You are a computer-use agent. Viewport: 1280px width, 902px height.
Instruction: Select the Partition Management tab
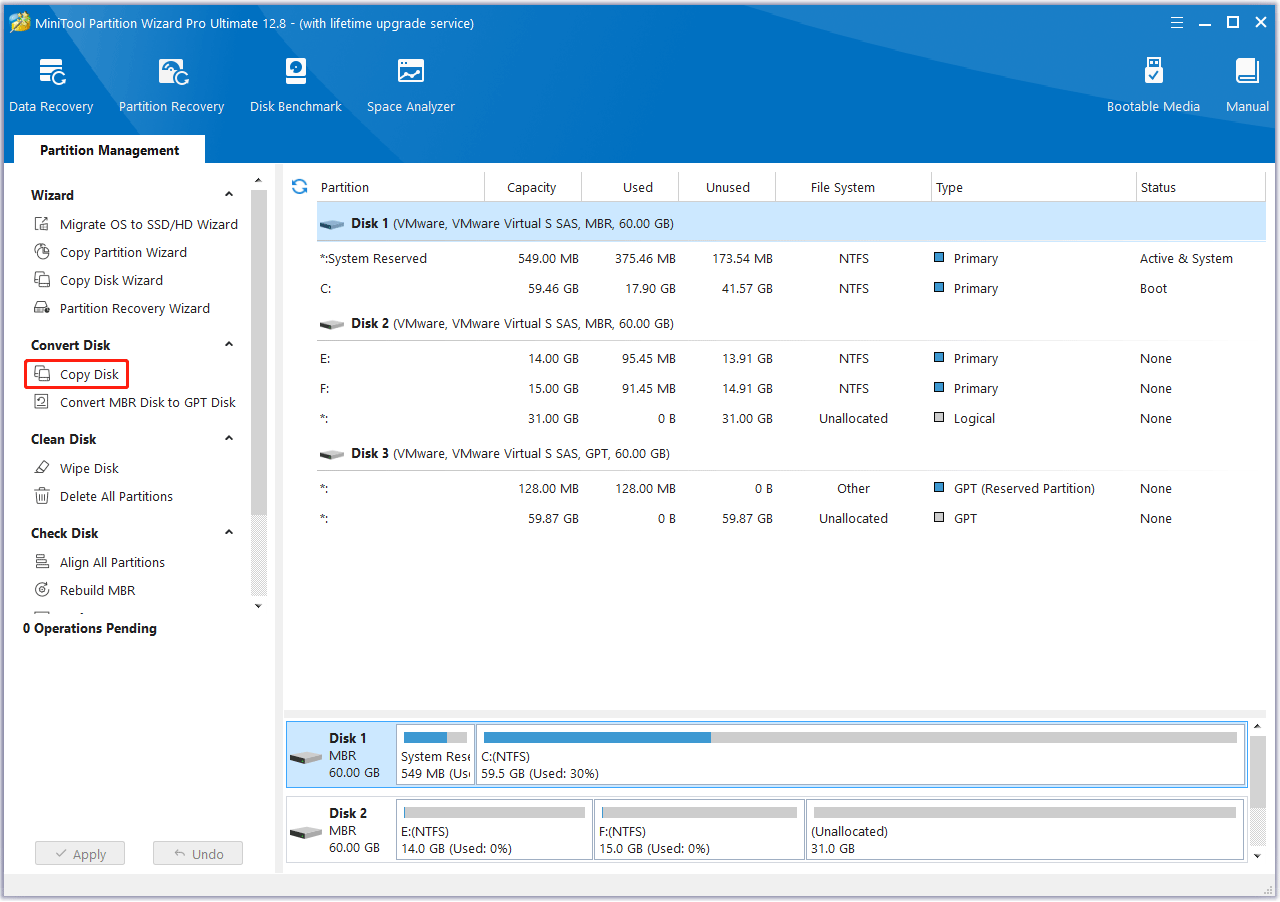[109, 150]
